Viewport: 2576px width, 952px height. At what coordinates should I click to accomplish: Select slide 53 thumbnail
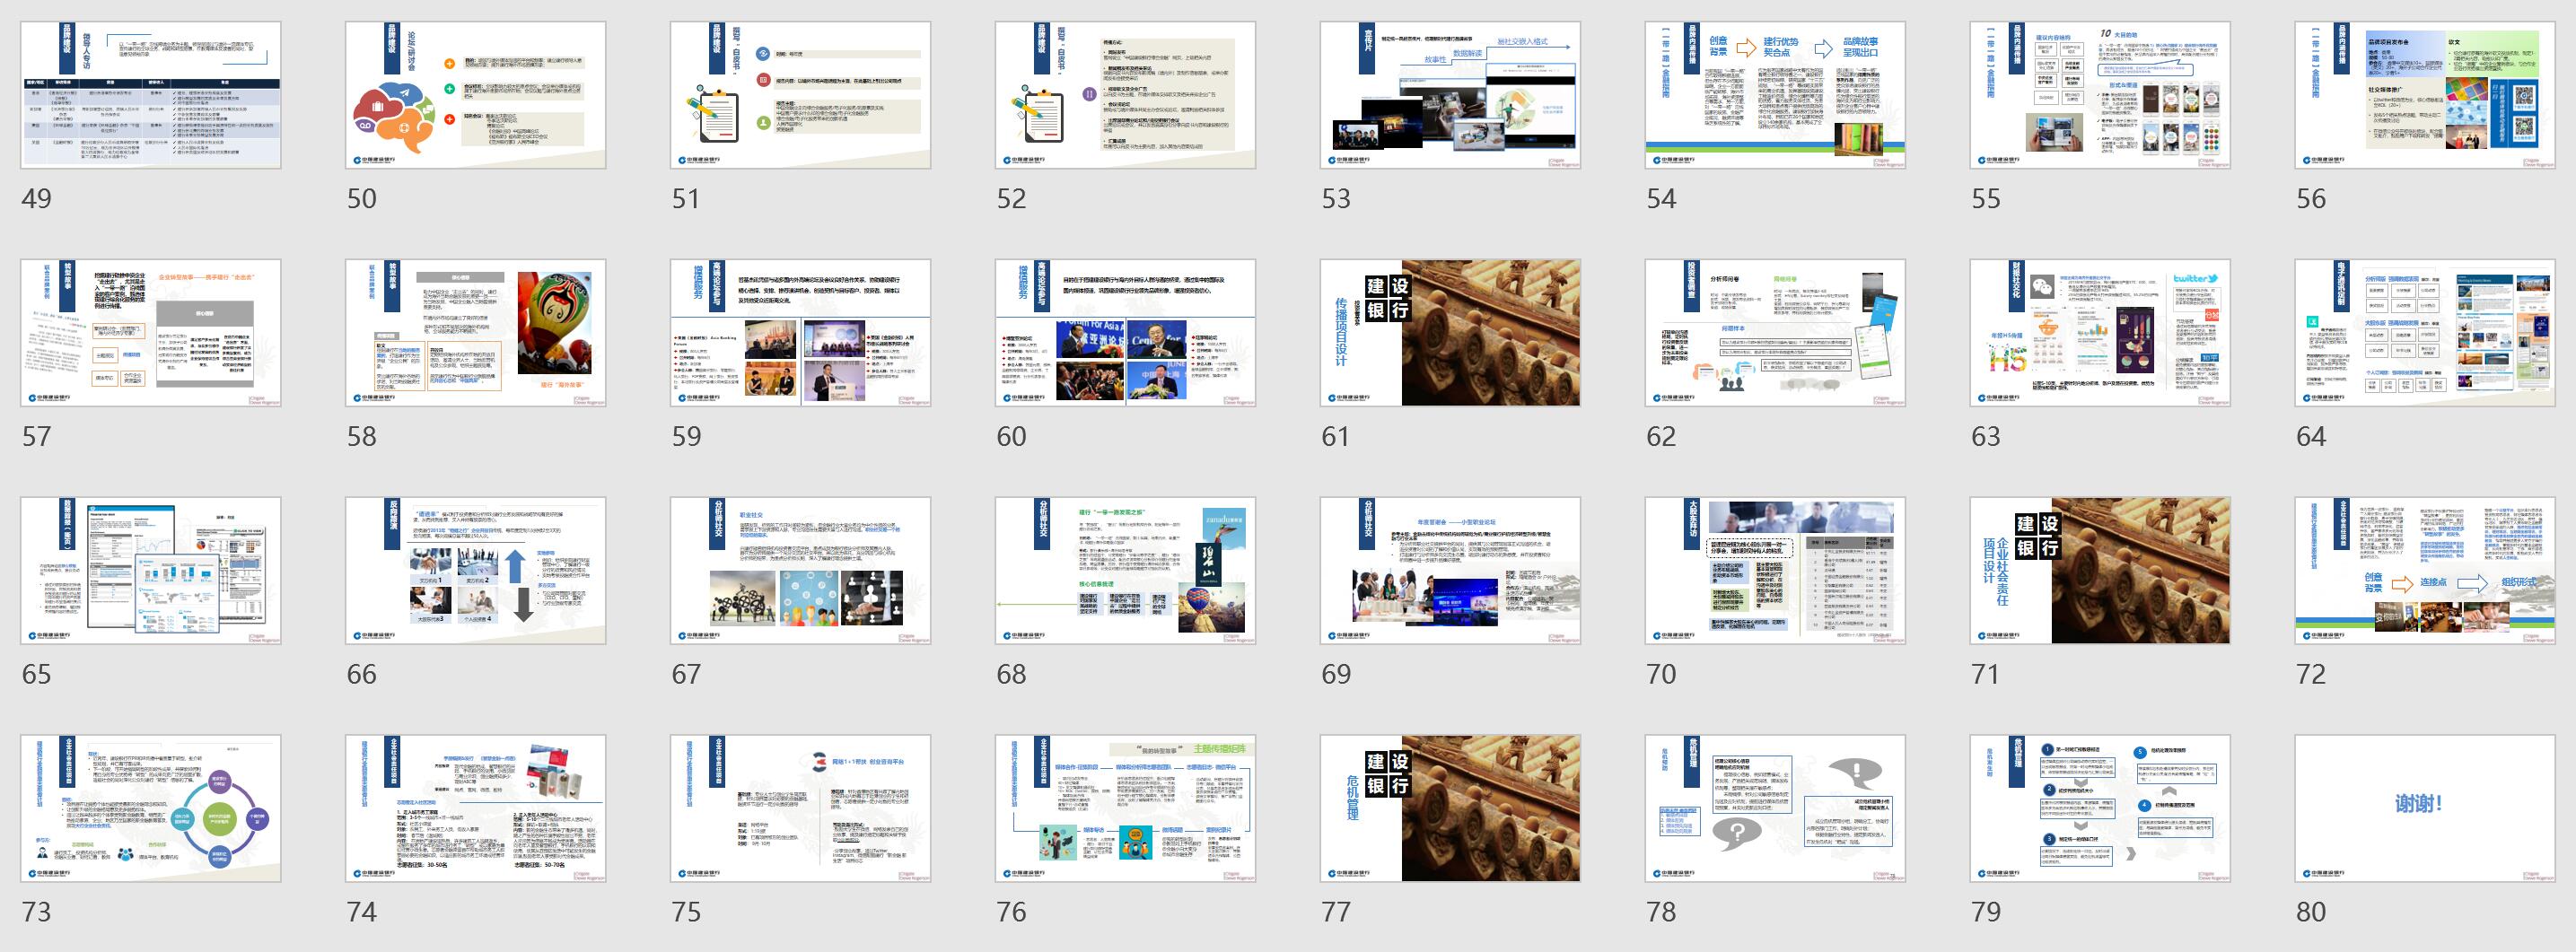pos(1451,95)
